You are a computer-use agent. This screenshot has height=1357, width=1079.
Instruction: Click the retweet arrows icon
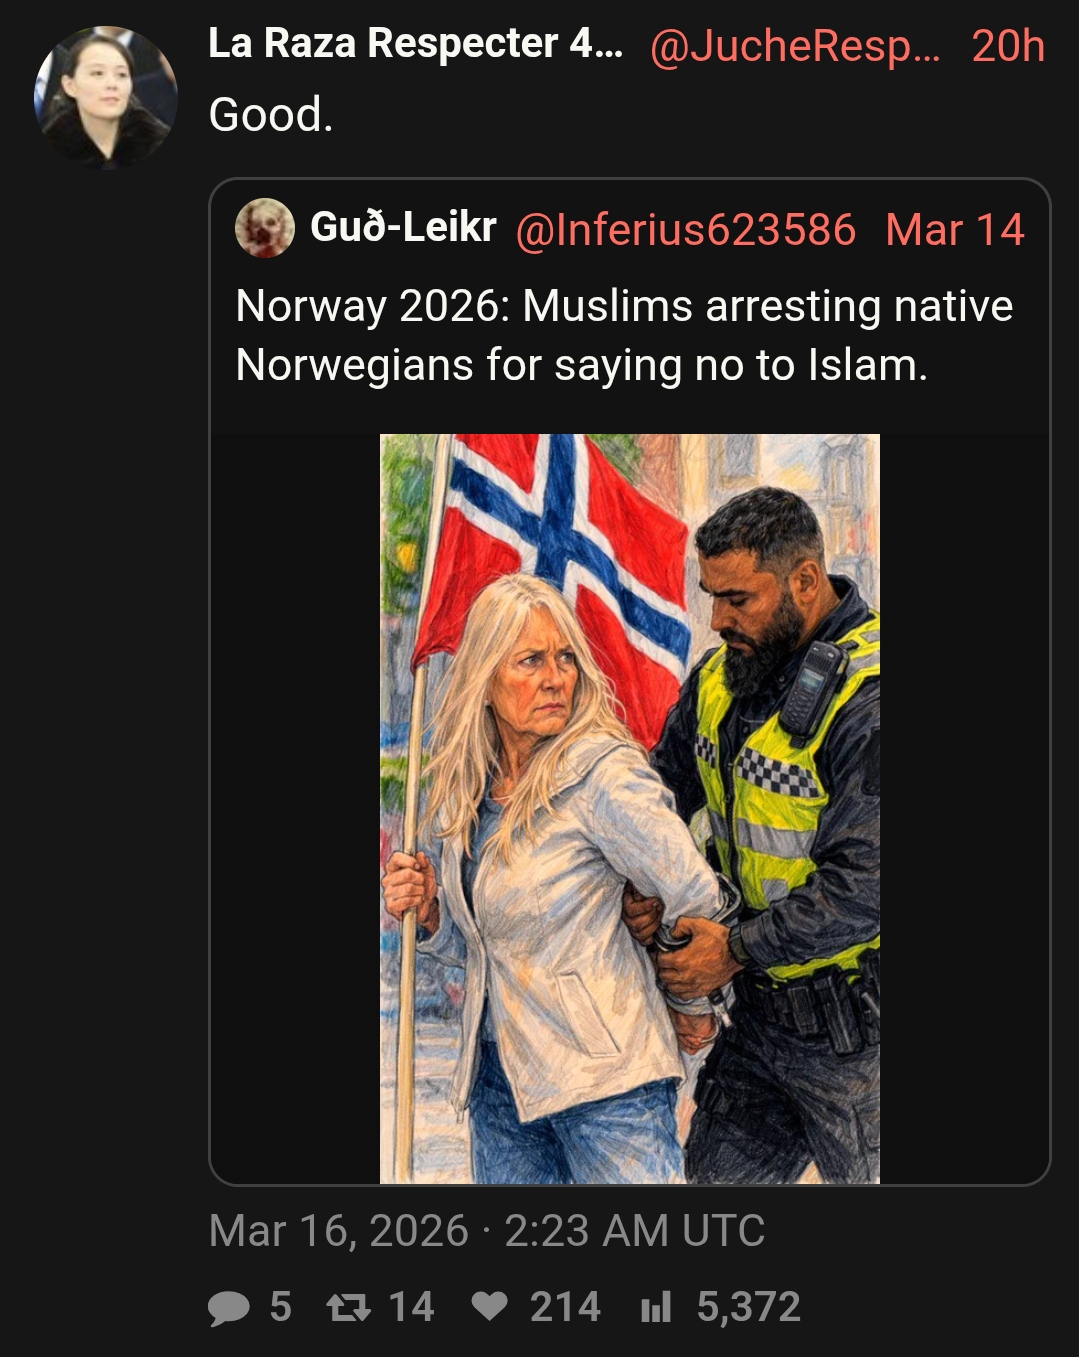point(349,1308)
